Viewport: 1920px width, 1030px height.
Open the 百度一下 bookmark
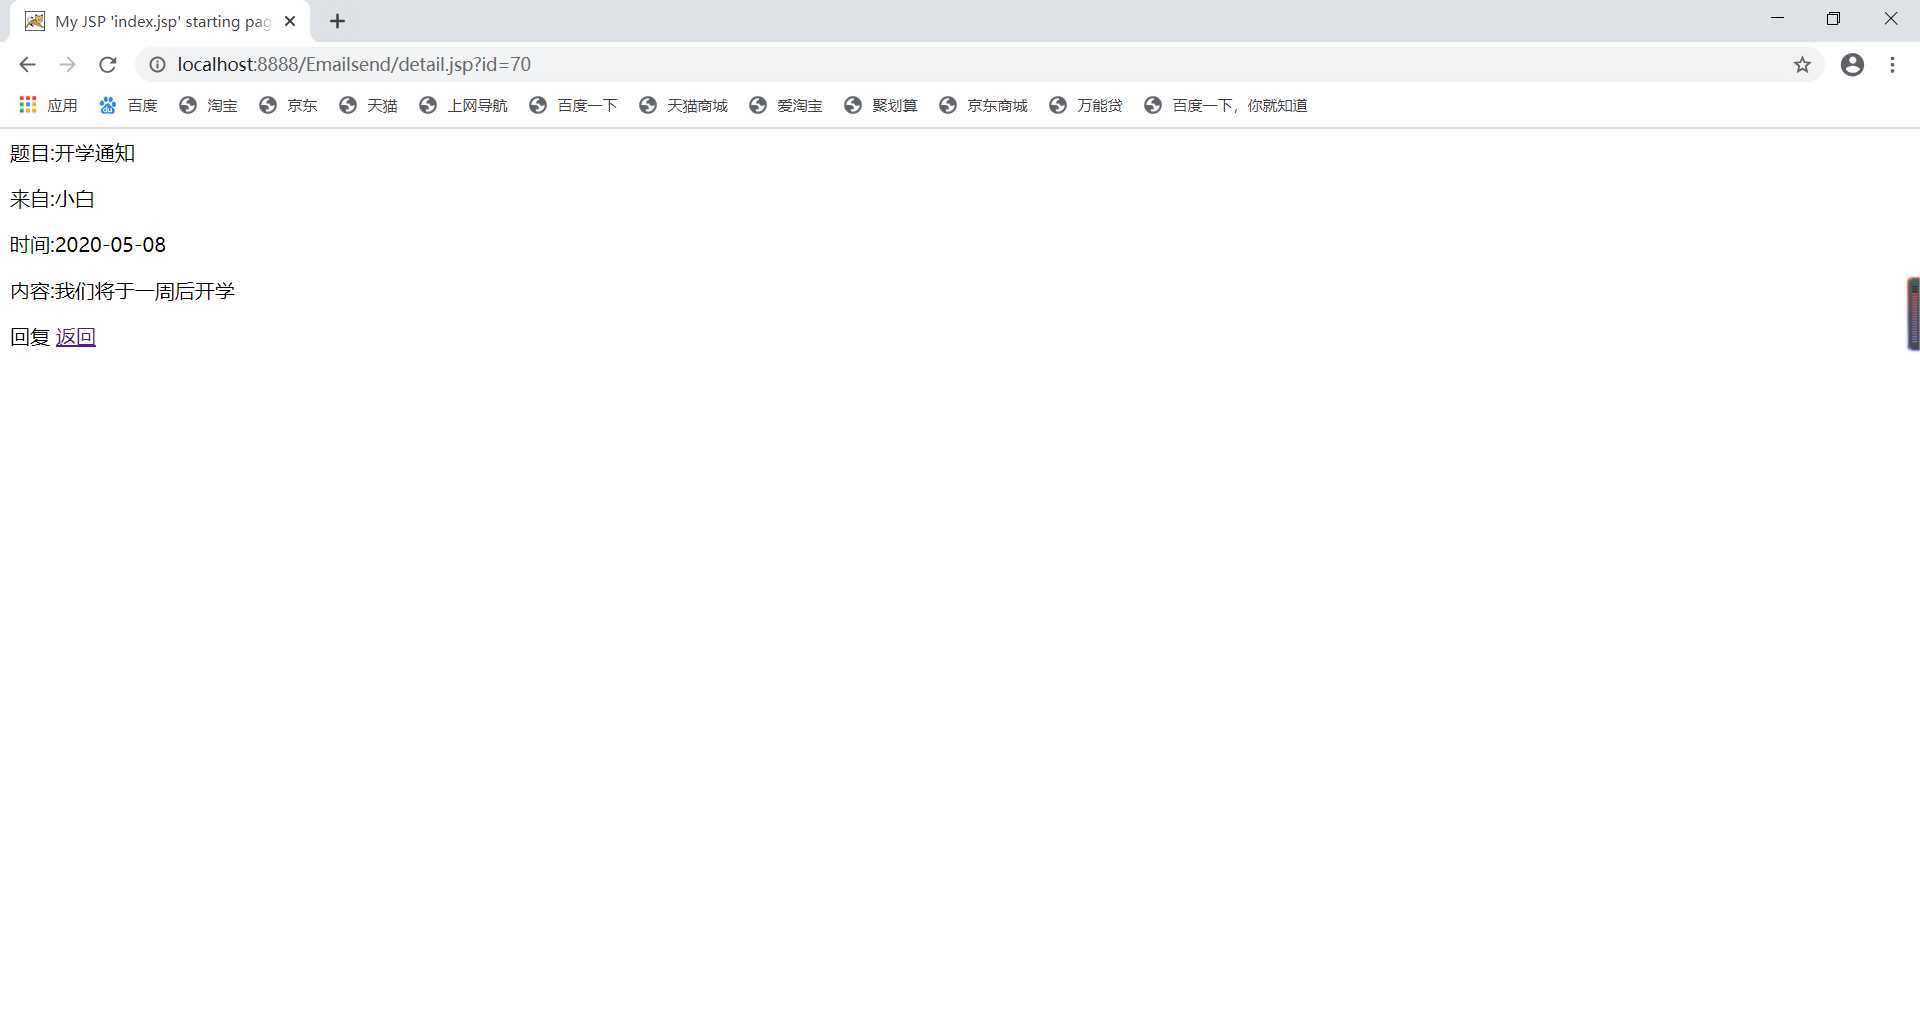pos(573,105)
